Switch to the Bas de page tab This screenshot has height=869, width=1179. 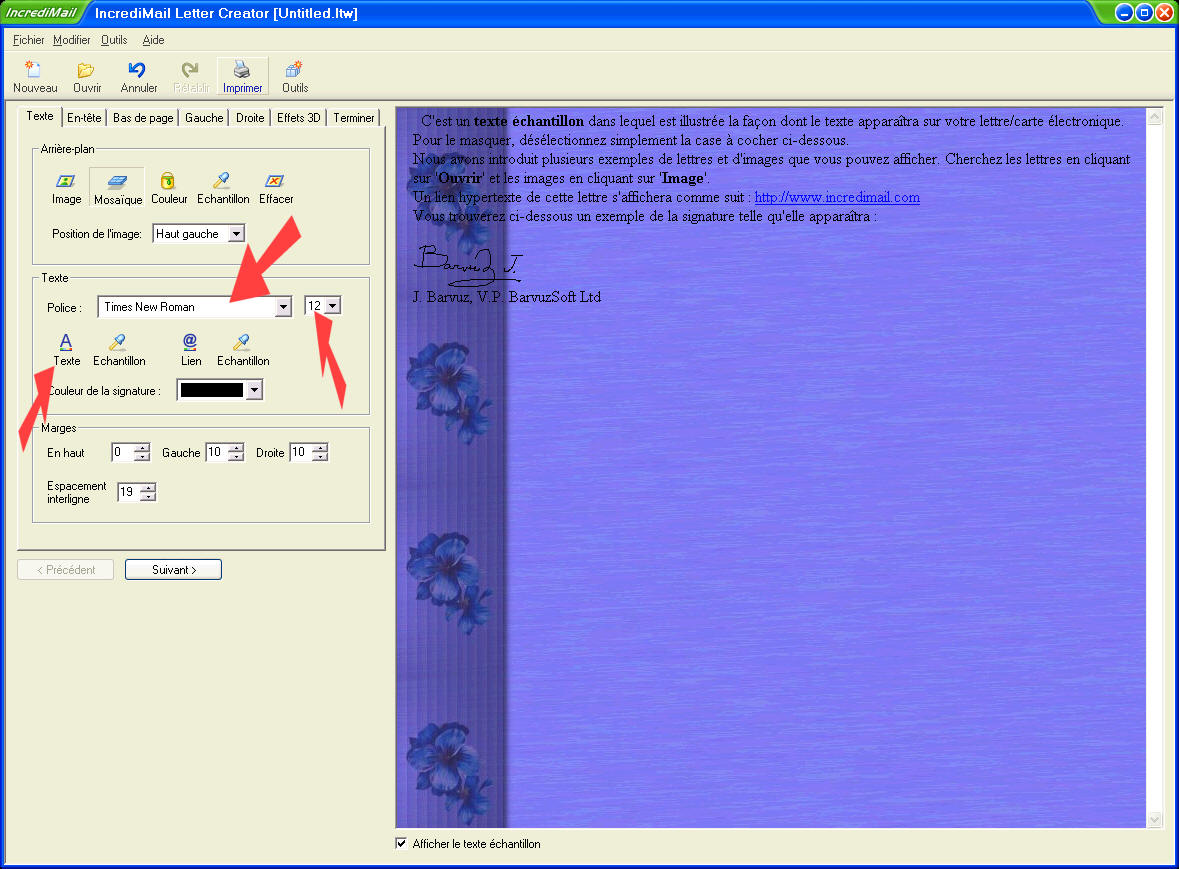pos(143,118)
